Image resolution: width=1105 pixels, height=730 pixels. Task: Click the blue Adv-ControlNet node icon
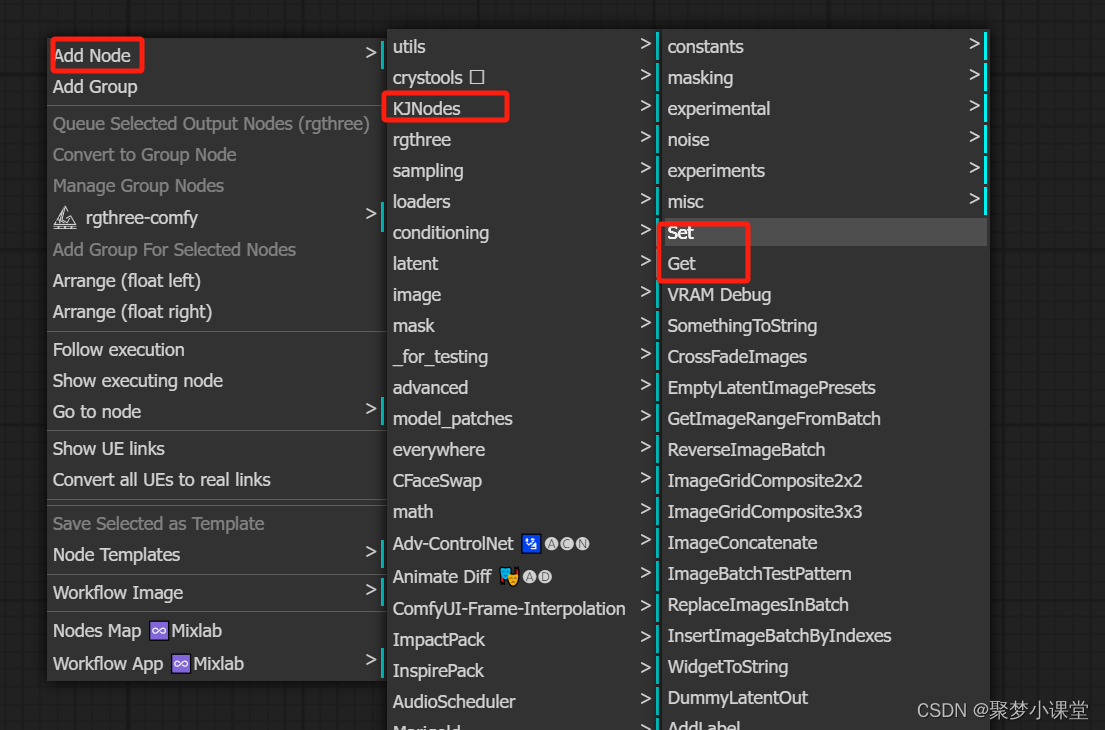click(x=531, y=543)
